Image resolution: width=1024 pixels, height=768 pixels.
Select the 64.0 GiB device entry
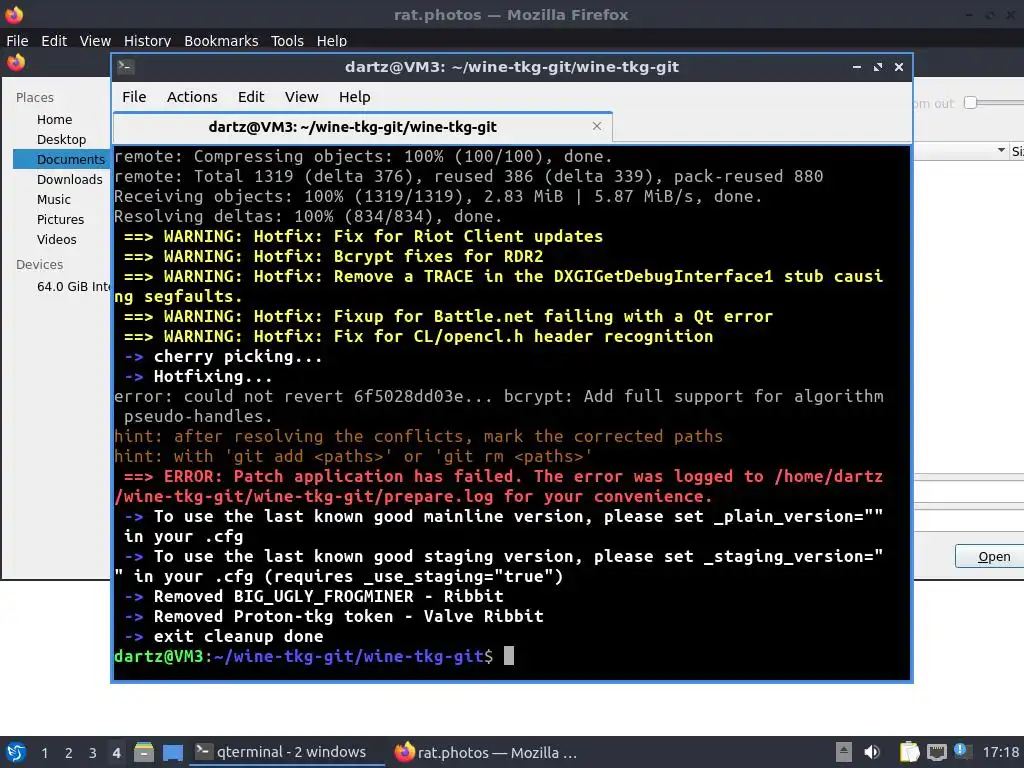pos(73,286)
